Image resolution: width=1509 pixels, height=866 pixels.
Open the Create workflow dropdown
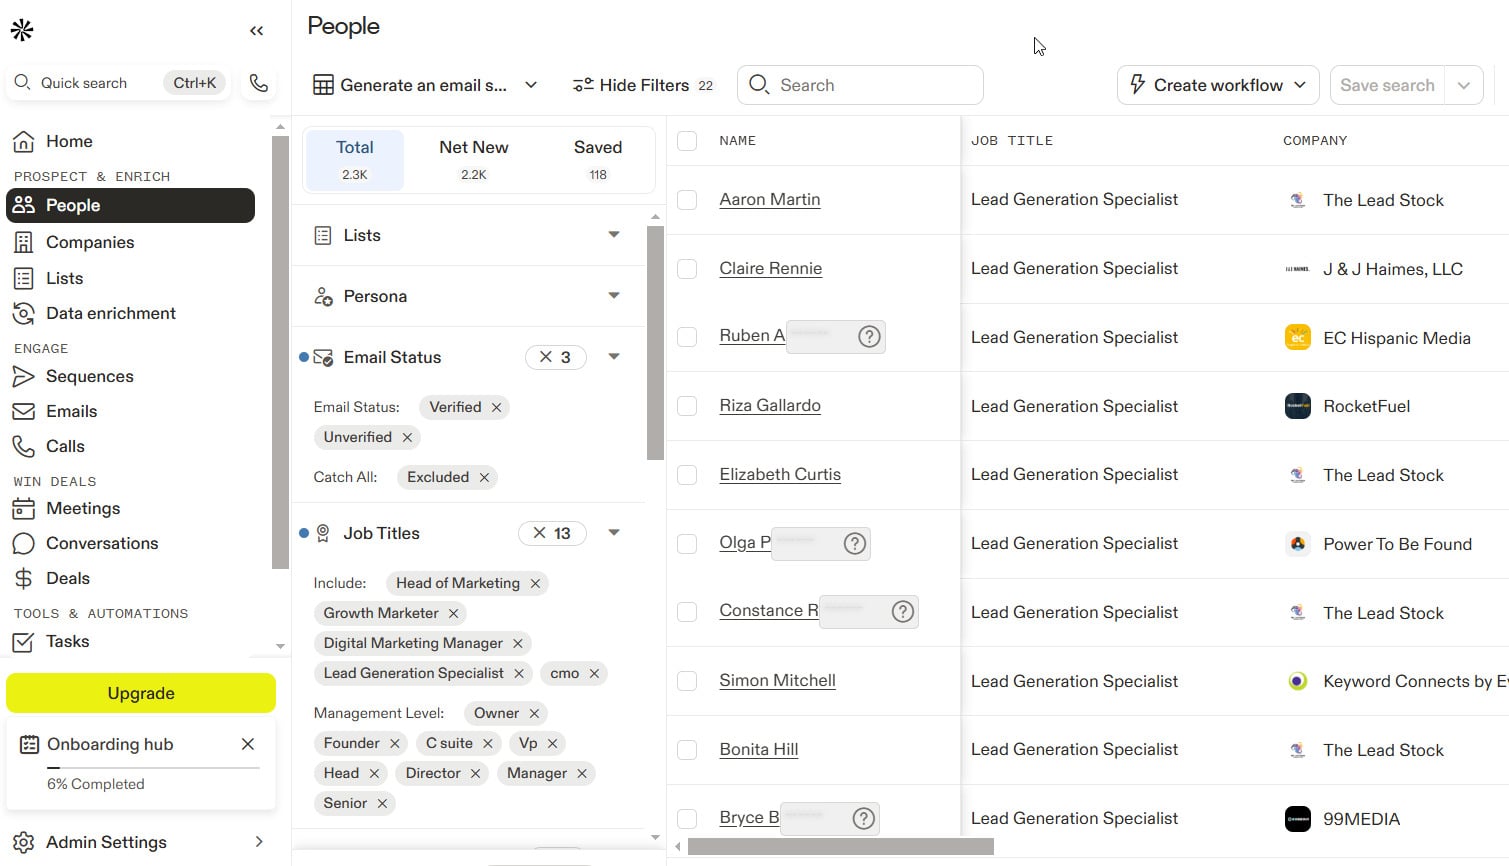(x=1218, y=85)
